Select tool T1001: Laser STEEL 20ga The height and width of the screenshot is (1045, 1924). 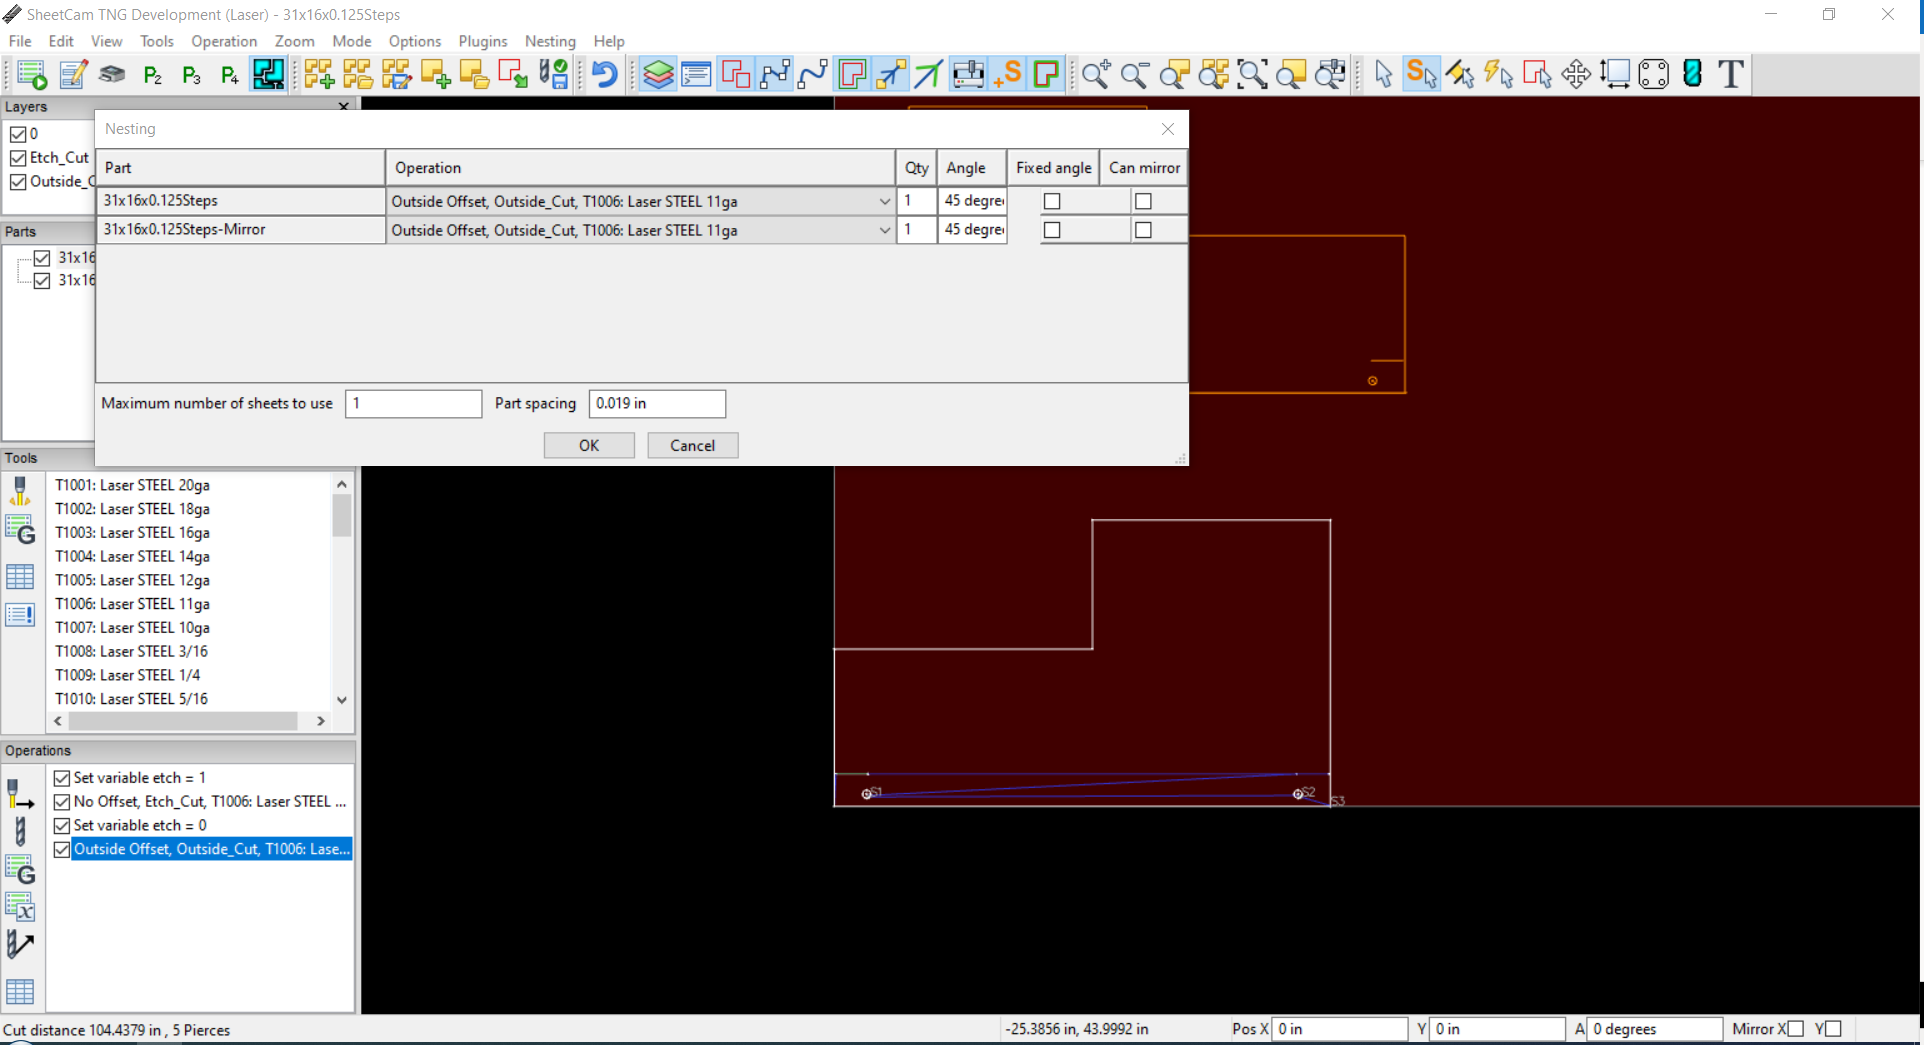click(132, 485)
